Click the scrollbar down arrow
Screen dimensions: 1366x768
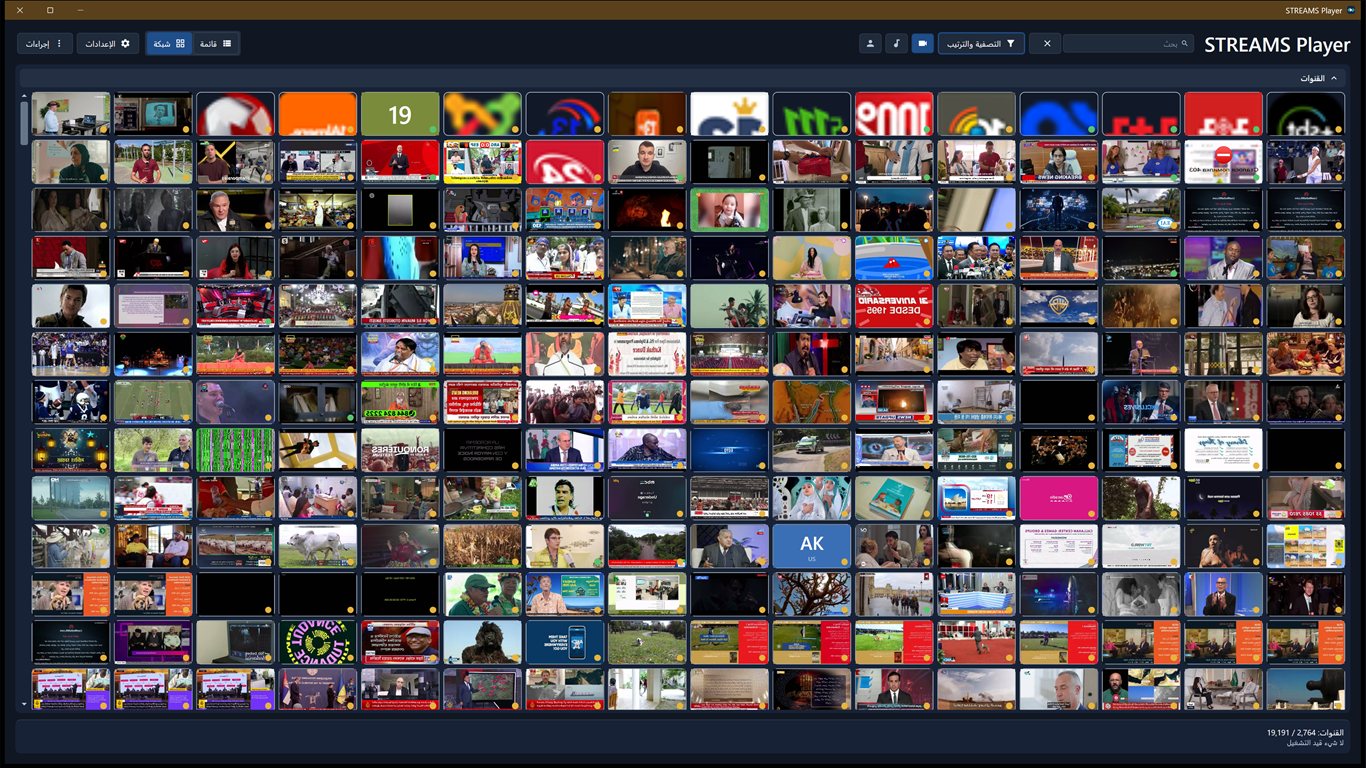pyautogui.click(x=24, y=704)
